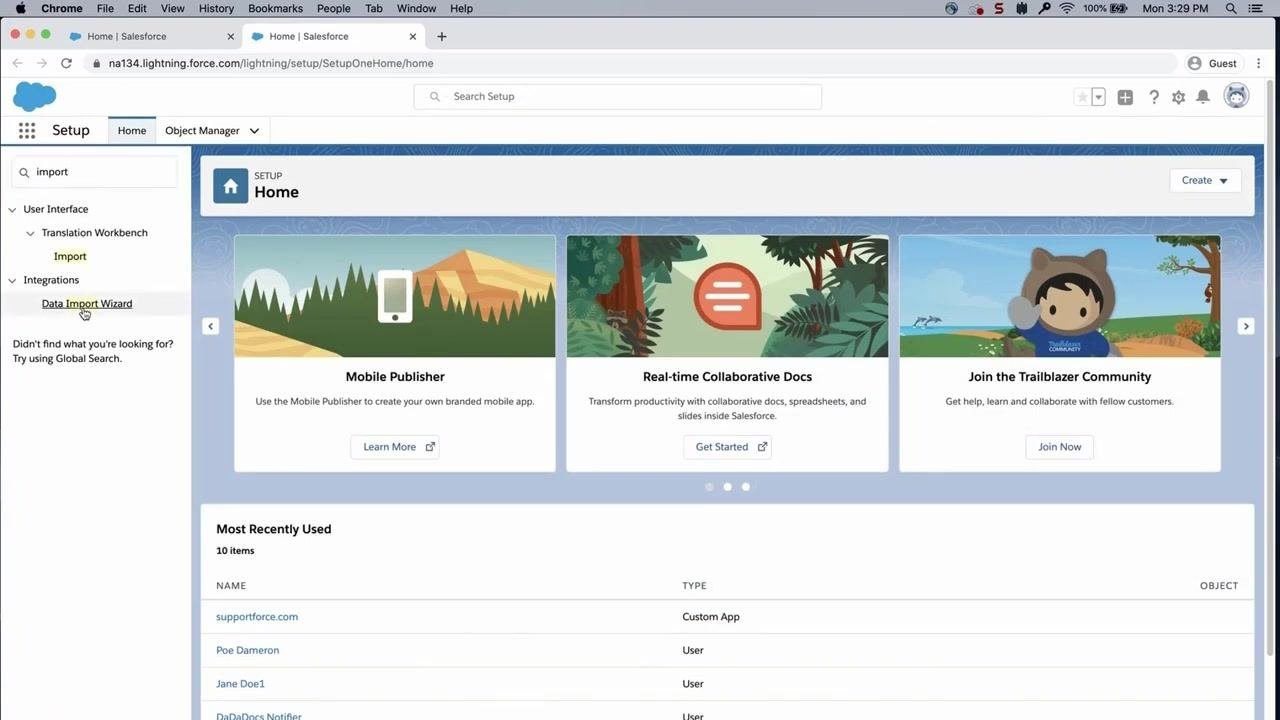This screenshot has height=720, width=1280.
Task: Open the user profile avatar
Action: pyautogui.click(x=1237, y=96)
